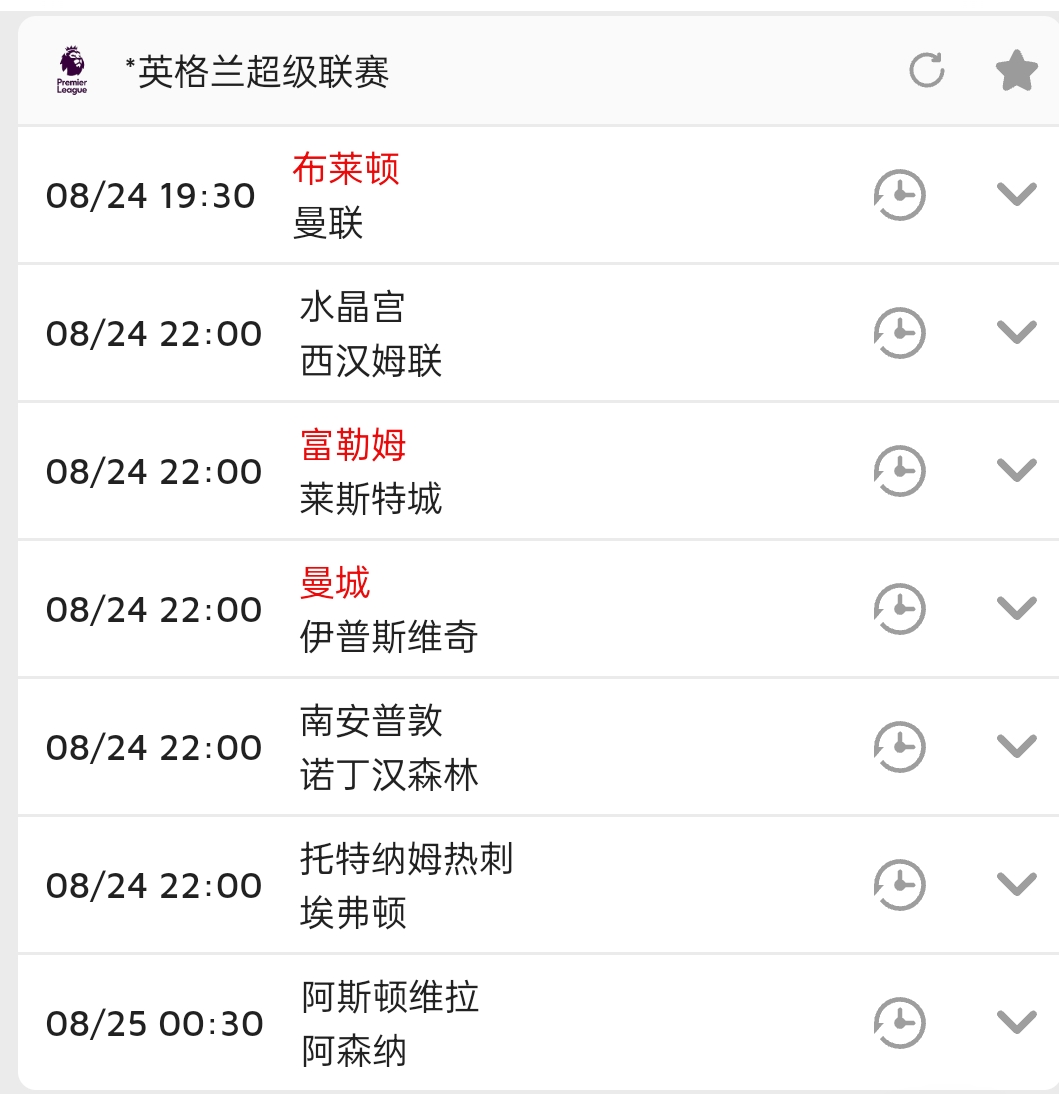Expand the 托特纳姆热刺 vs 埃弗顿 match row

point(1016,884)
